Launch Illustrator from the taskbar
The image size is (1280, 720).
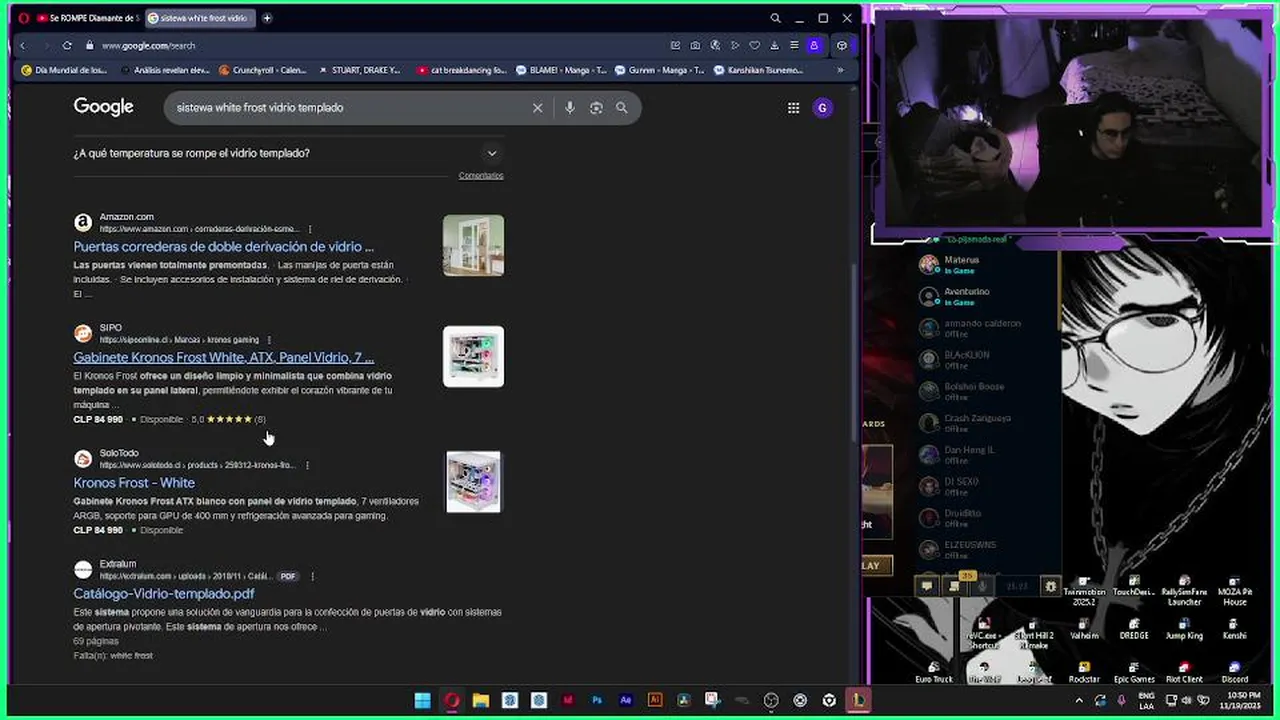655,700
